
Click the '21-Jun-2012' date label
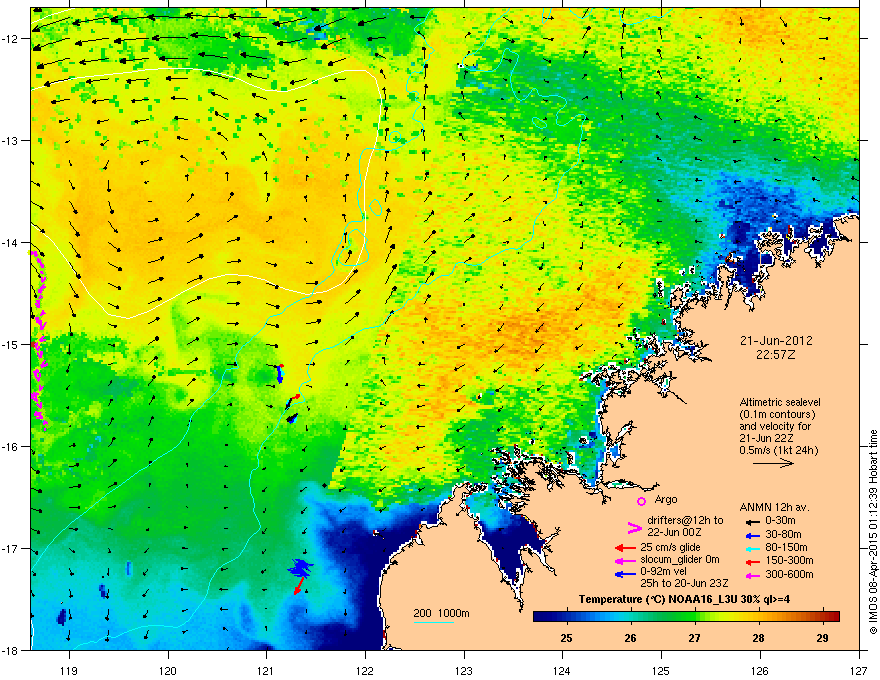pyautogui.click(x=776, y=341)
